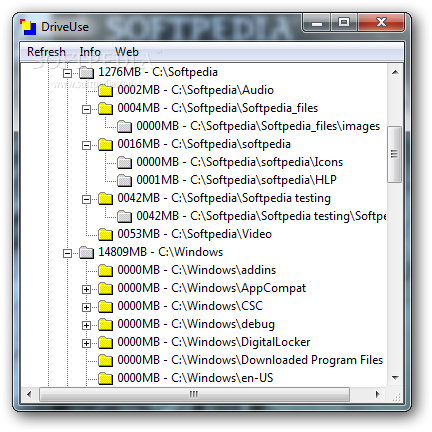
Task: Click the folder icon of Downloaded Program Files
Action: (106, 360)
